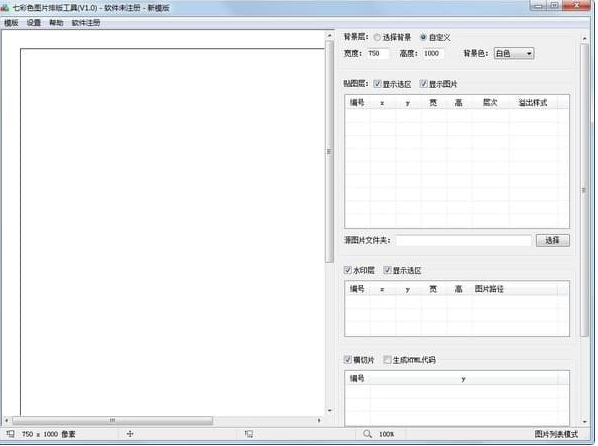Click the 选择 folder button

[x=553, y=240]
